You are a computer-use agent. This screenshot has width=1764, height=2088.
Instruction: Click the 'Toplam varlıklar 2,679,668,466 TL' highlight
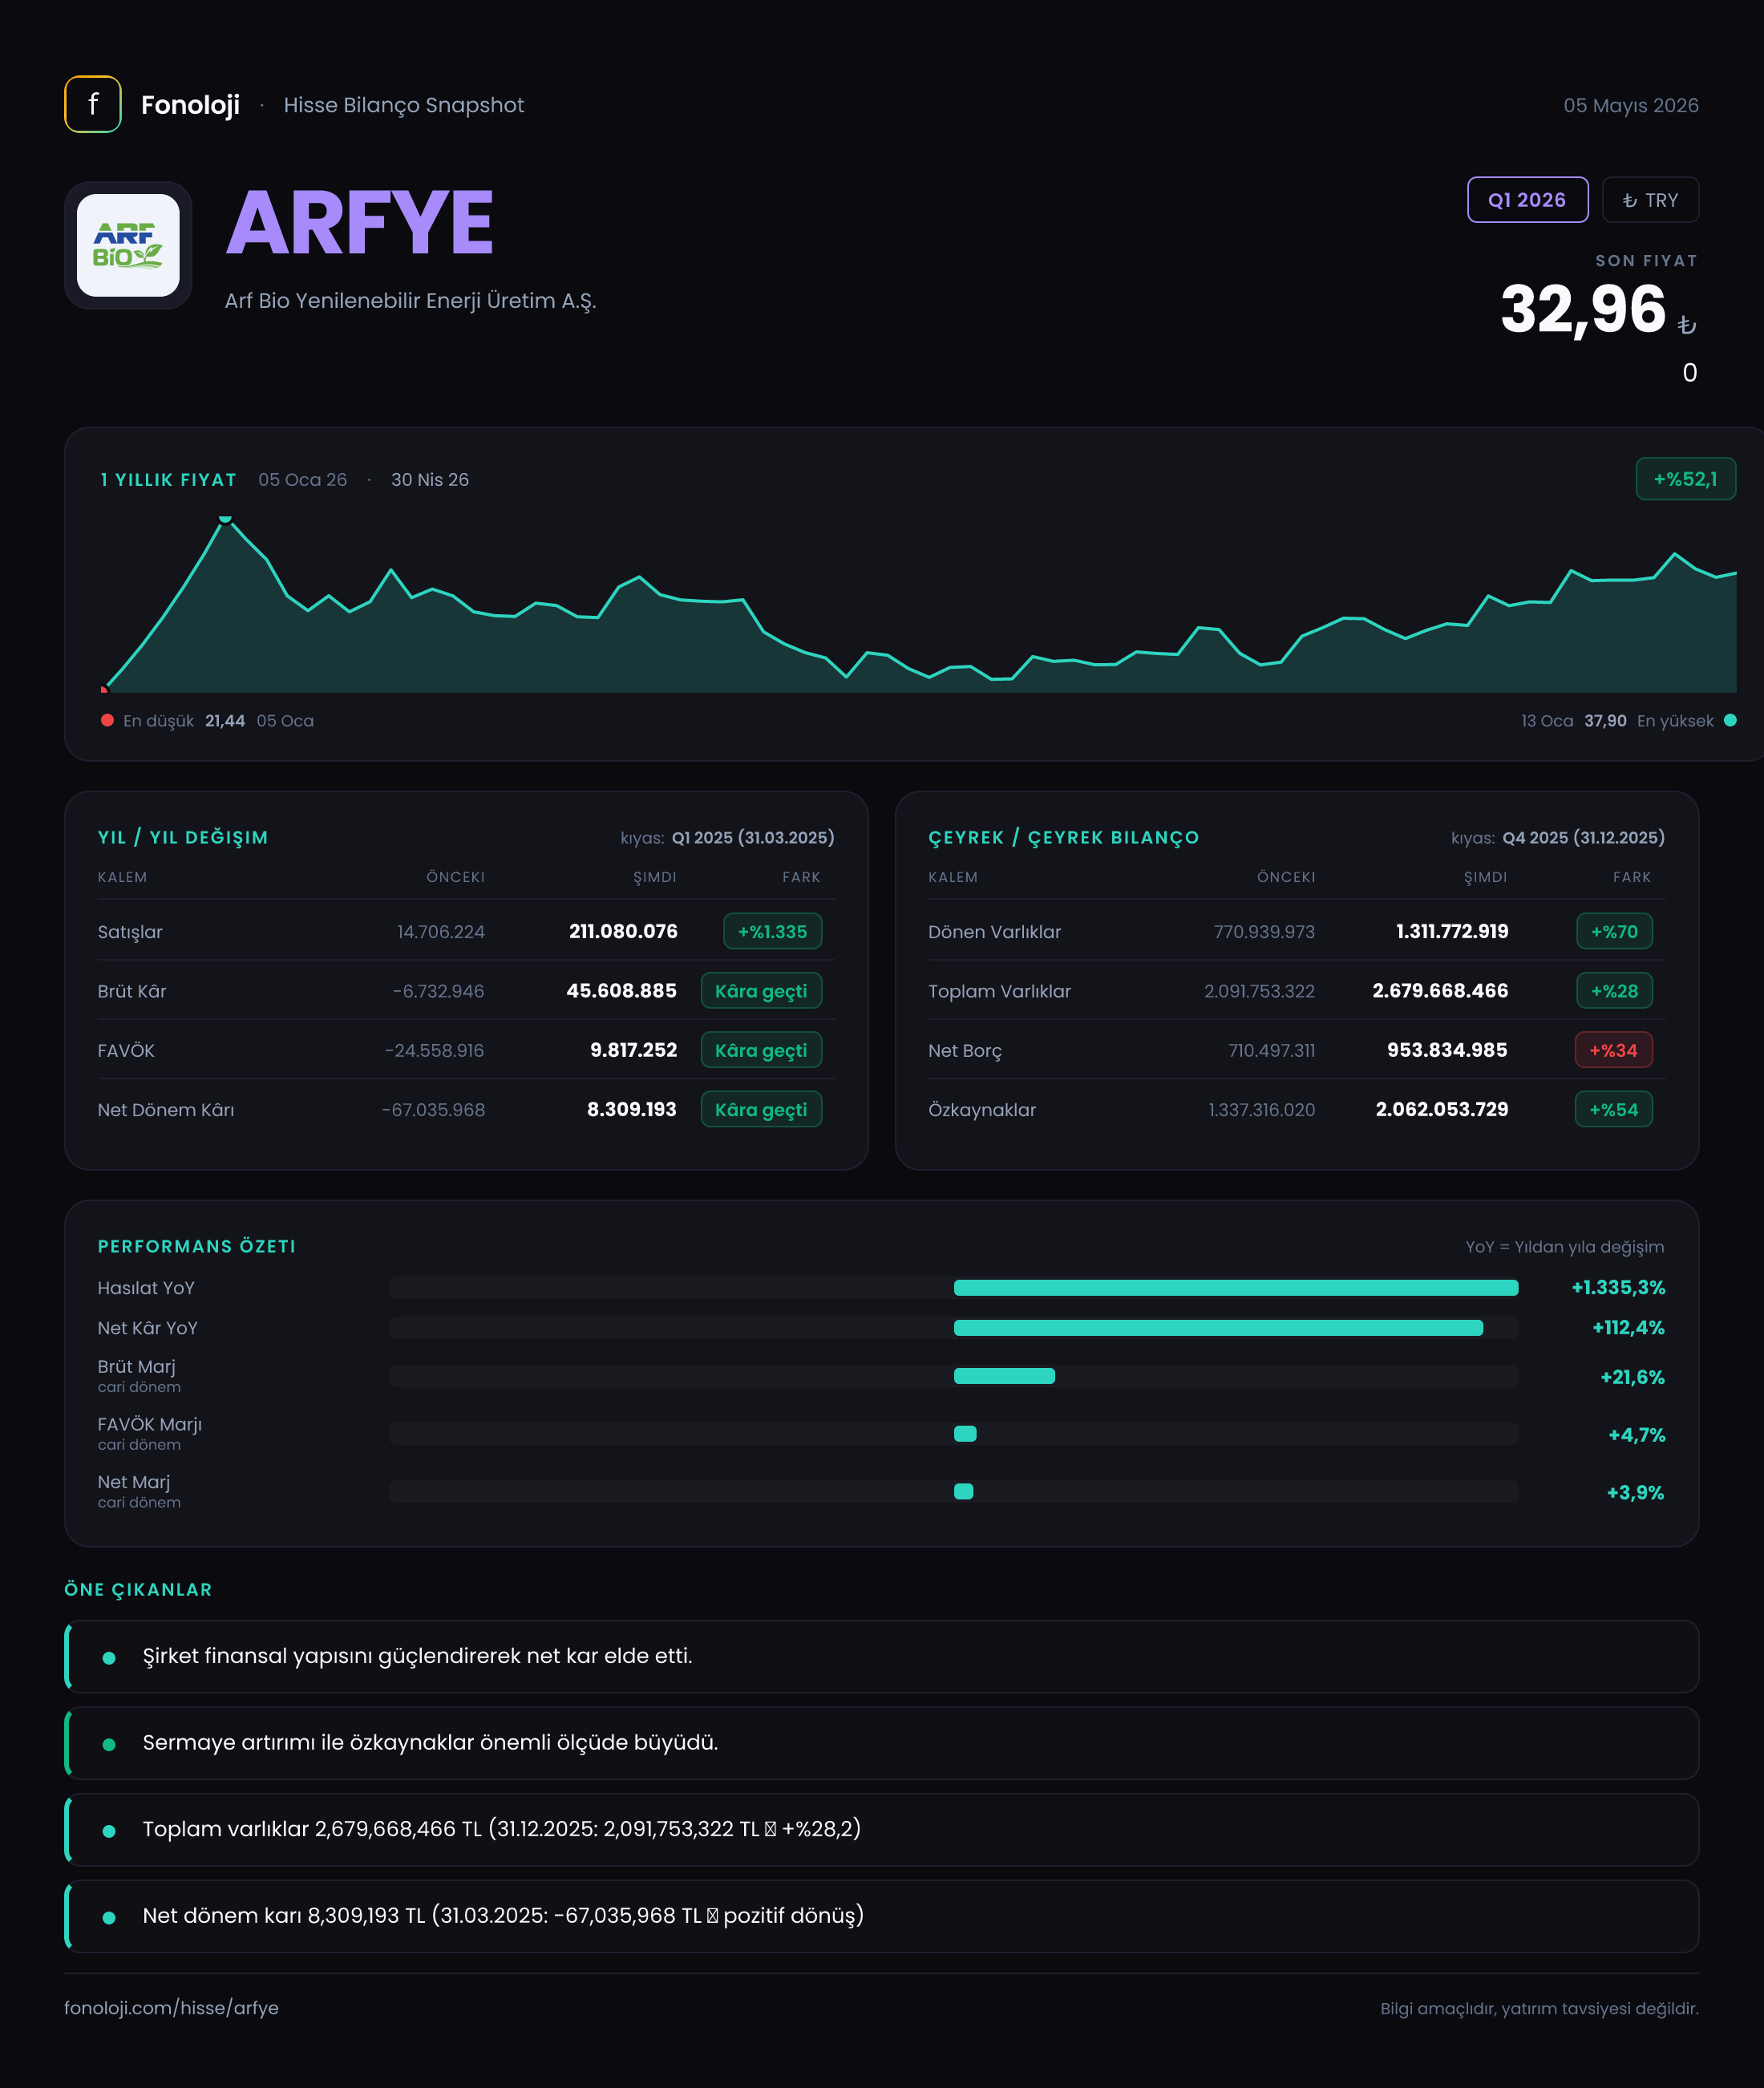(x=881, y=1829)
